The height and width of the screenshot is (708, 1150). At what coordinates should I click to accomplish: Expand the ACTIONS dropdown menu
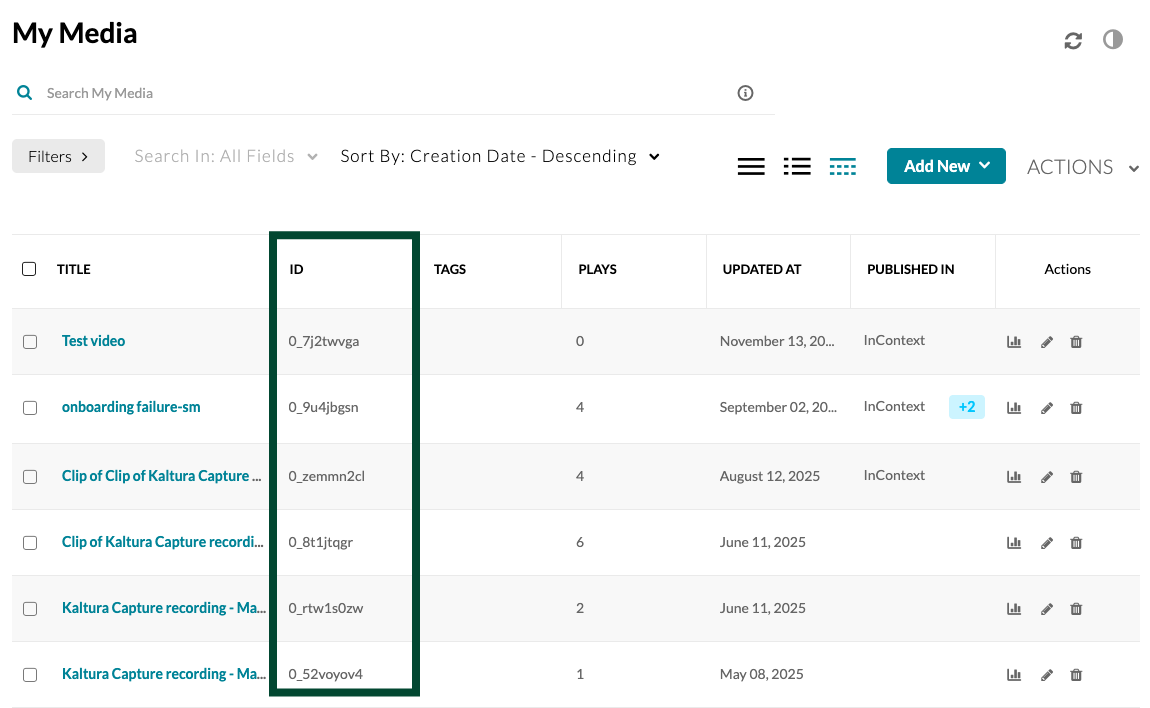pos(1082,167)
